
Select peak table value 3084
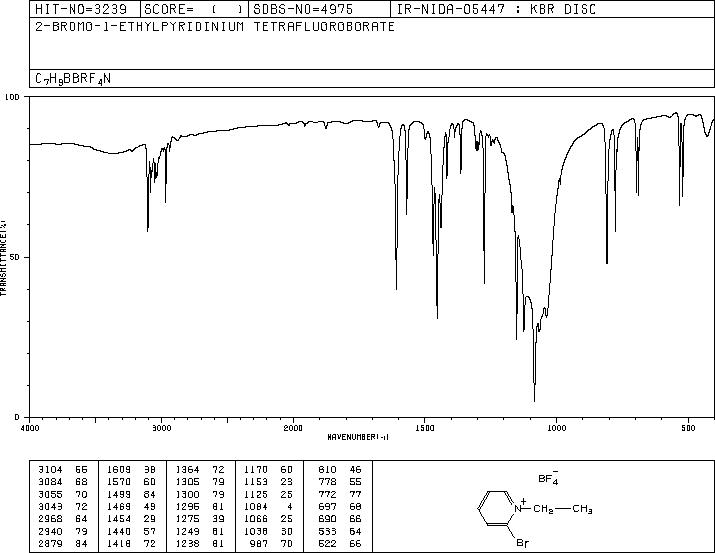click(x=51, y=482)
